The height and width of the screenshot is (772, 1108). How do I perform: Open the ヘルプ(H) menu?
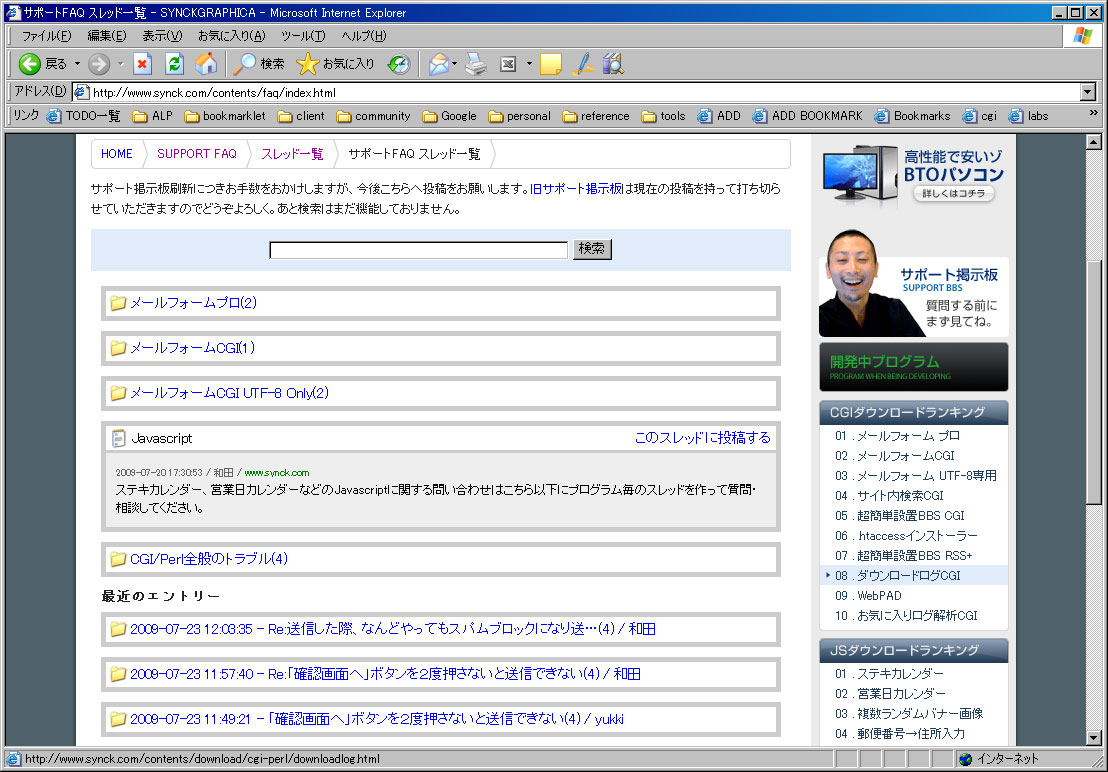coord(364,36)
